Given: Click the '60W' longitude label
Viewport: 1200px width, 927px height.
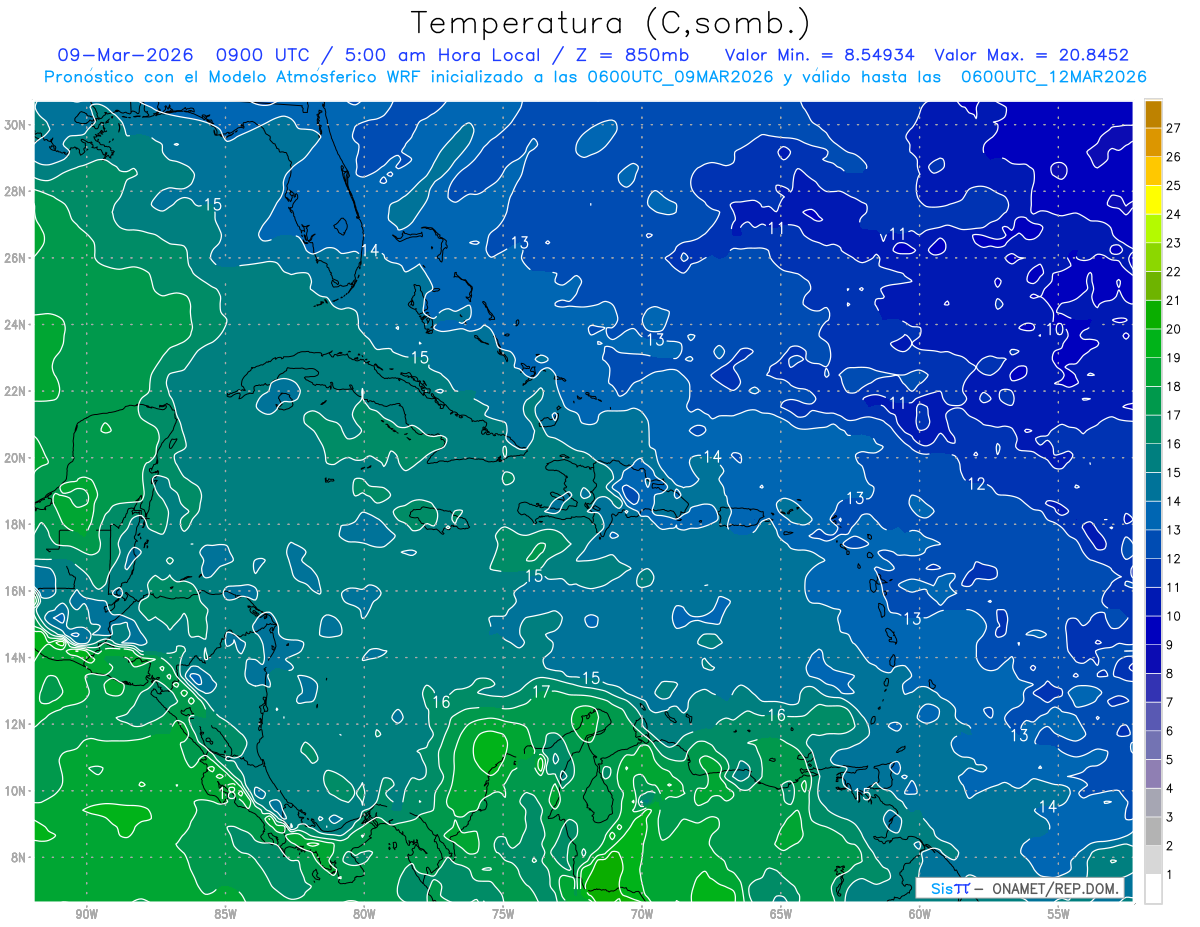Looking at the screenshot, I should (920, 913).
